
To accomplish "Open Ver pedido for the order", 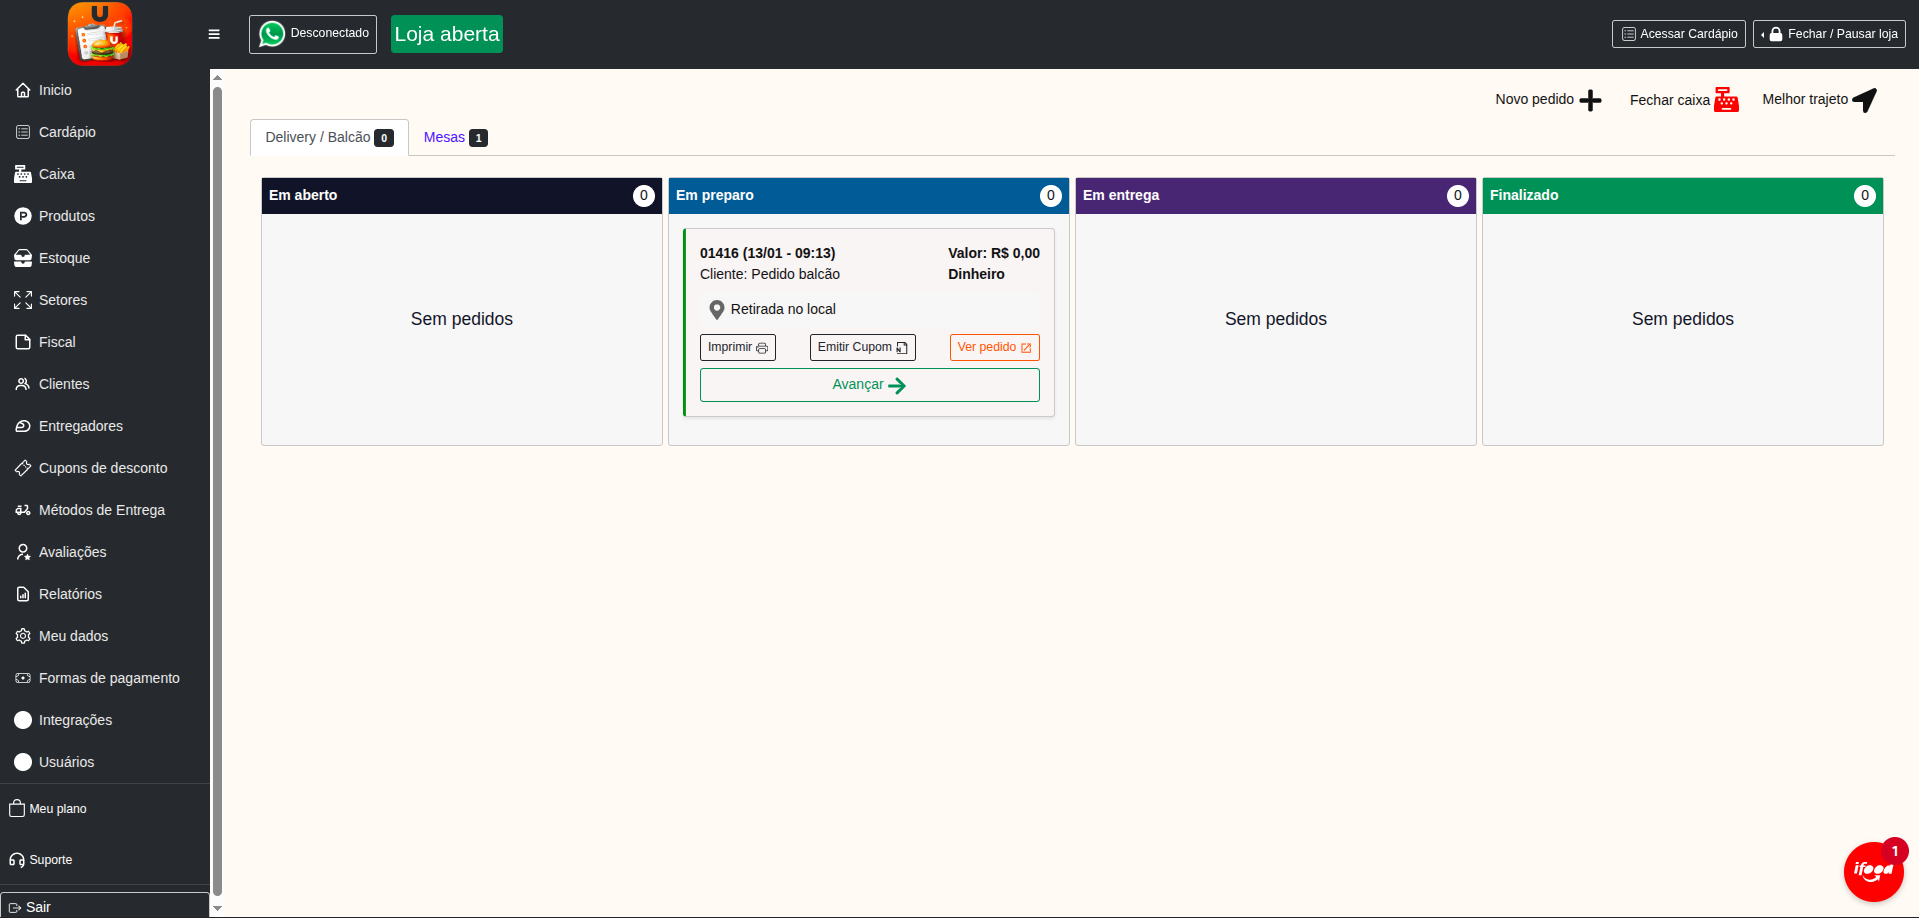I will point(993,347).
